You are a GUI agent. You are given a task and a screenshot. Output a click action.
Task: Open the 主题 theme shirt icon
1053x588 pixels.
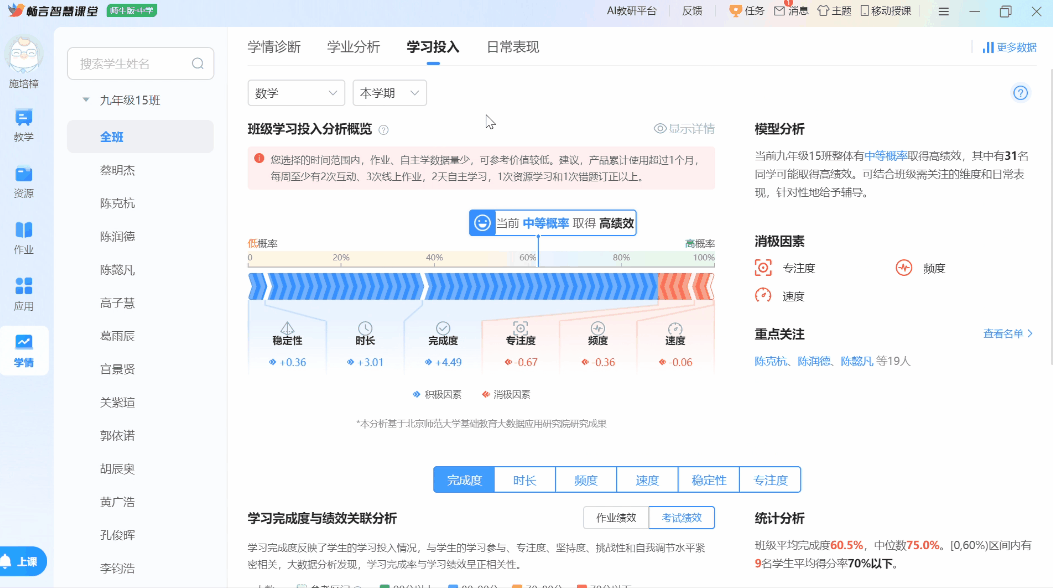click(823, 11)
